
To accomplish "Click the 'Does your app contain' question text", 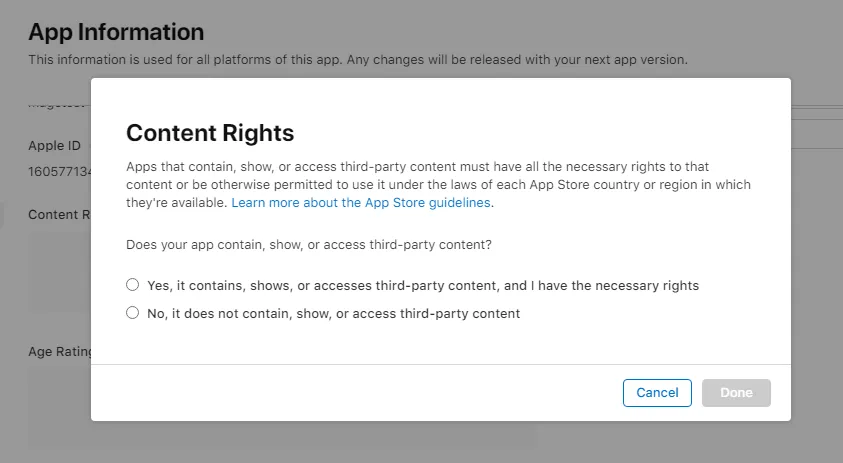I will pyautogui.click(x=309, y=245).
